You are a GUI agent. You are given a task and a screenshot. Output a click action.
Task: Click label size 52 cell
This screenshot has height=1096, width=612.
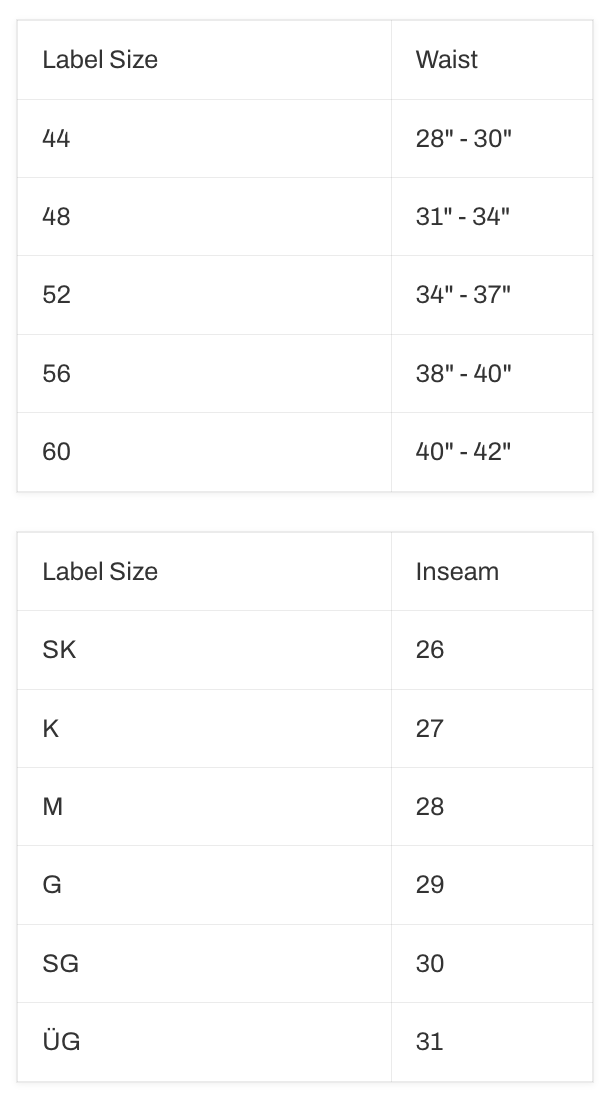click(56, 295)
